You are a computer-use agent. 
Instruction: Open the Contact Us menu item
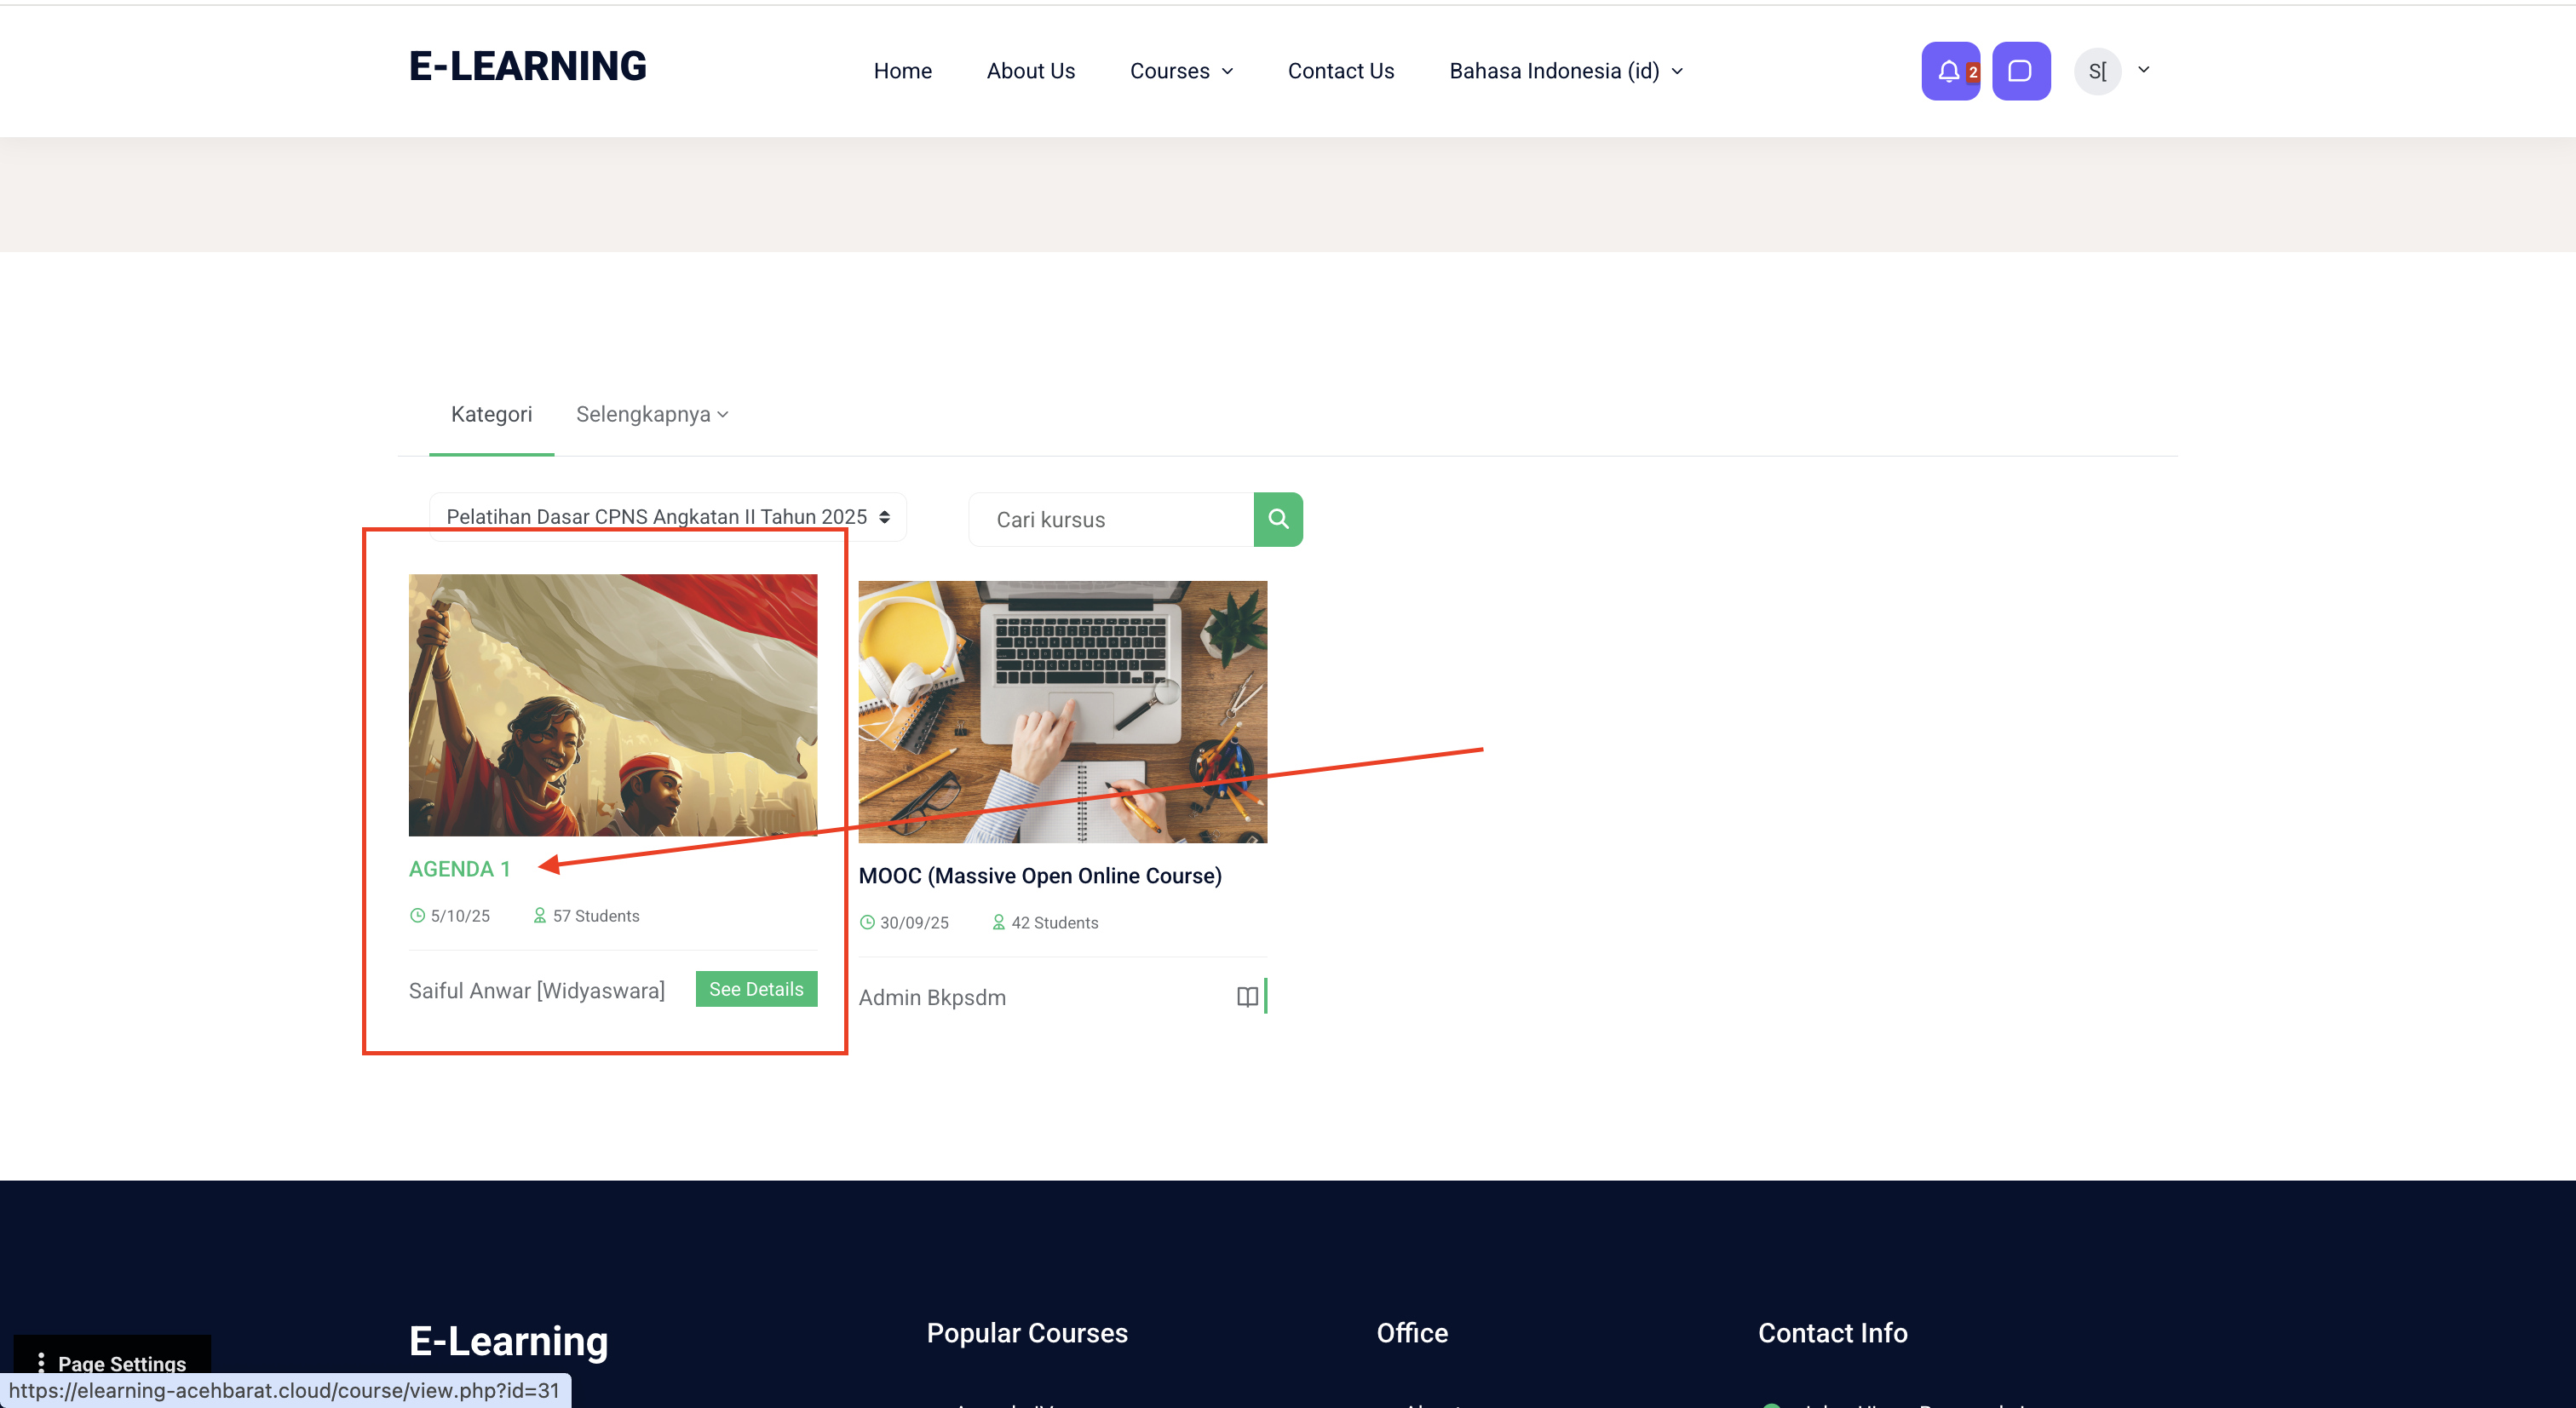coord(1340,71)
